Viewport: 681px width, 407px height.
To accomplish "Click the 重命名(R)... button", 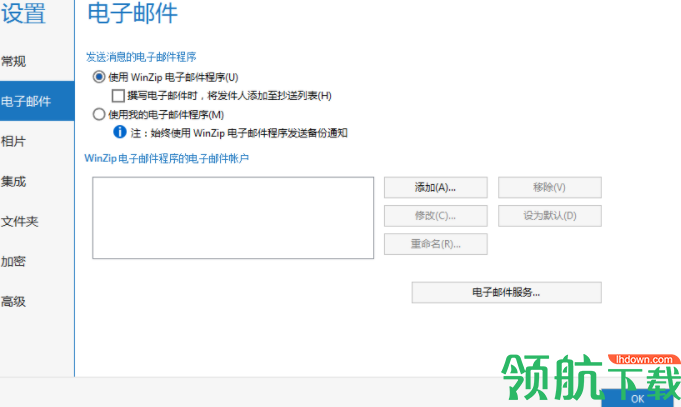I will click(x=436, y=244).
